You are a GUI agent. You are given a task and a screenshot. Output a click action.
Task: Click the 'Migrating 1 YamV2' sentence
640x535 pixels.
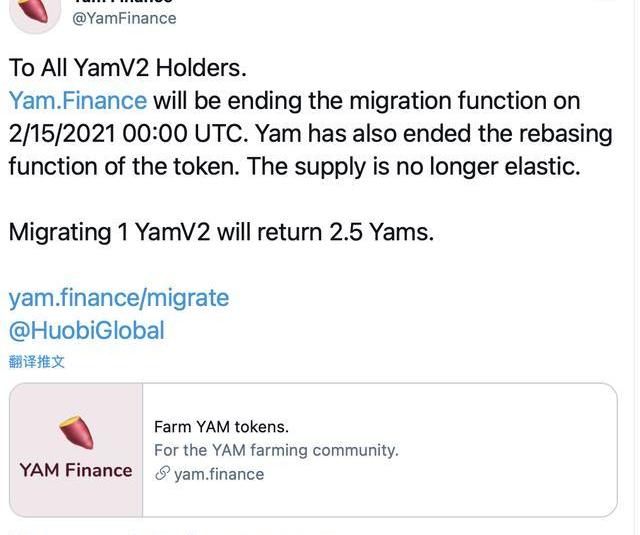[x=221, y=232]
